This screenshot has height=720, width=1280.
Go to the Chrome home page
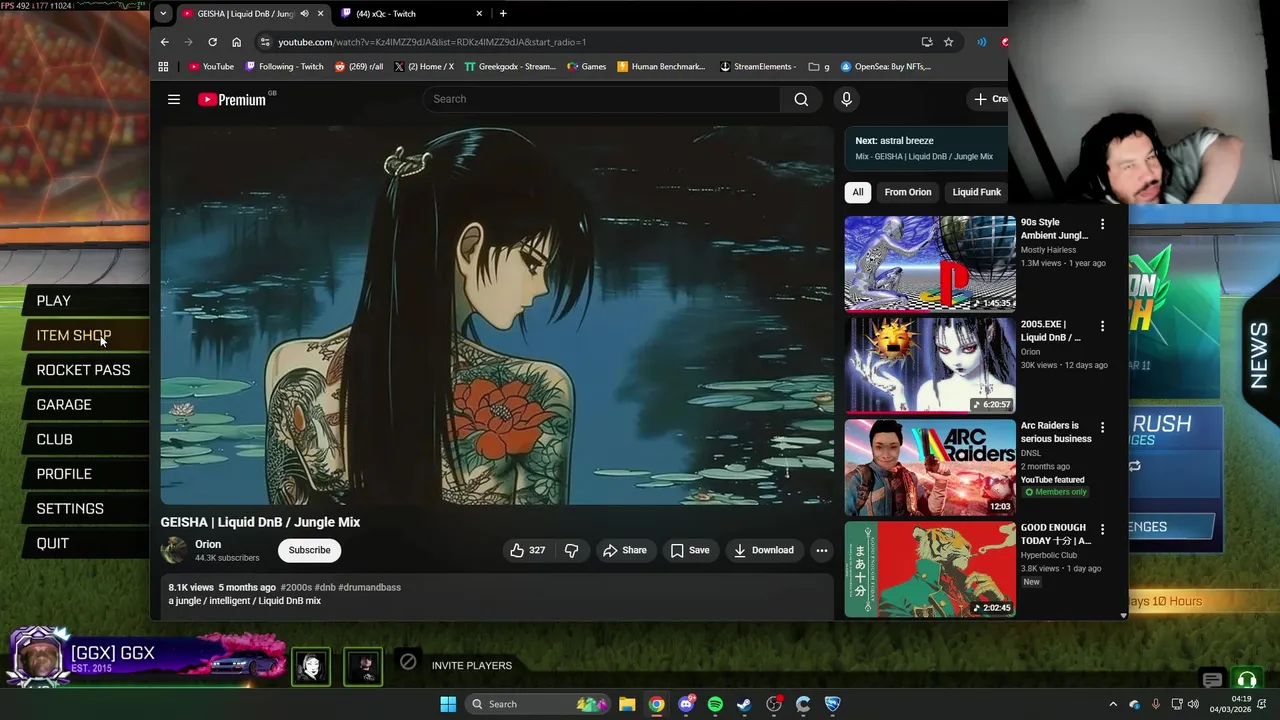(x=236, y=42)
